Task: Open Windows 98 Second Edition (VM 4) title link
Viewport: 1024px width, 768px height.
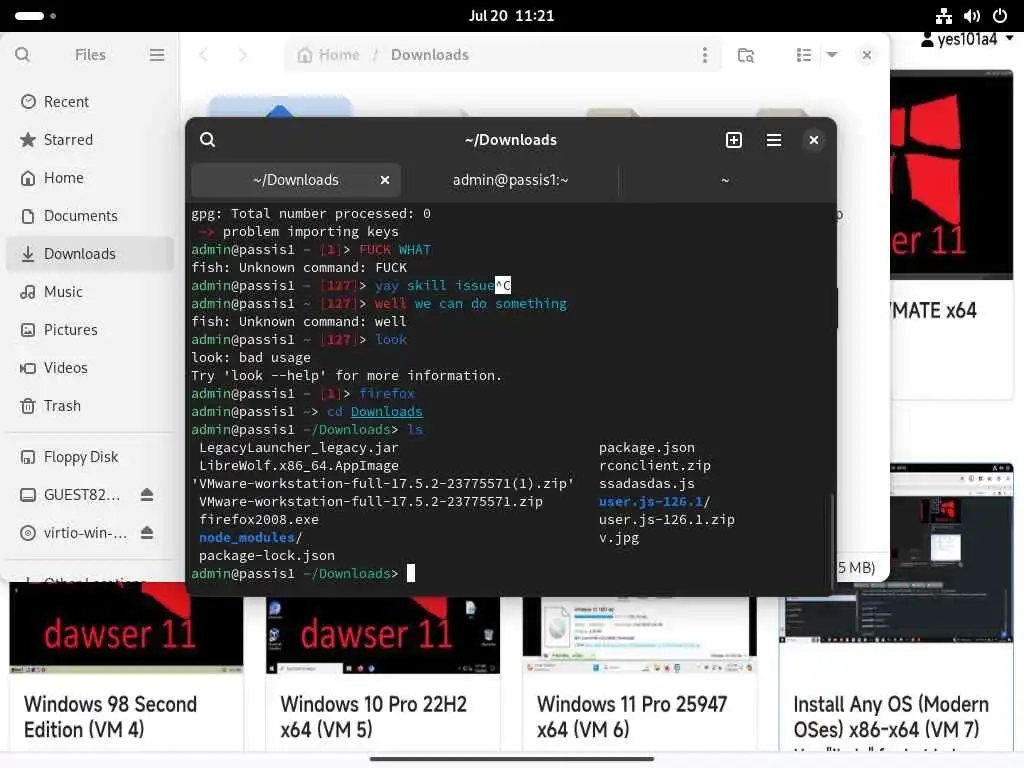Action: [x=110, y=716]
